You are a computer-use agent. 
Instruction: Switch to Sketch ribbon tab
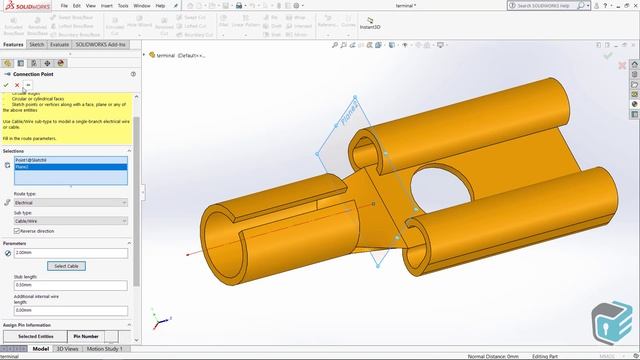pos(37,44)
